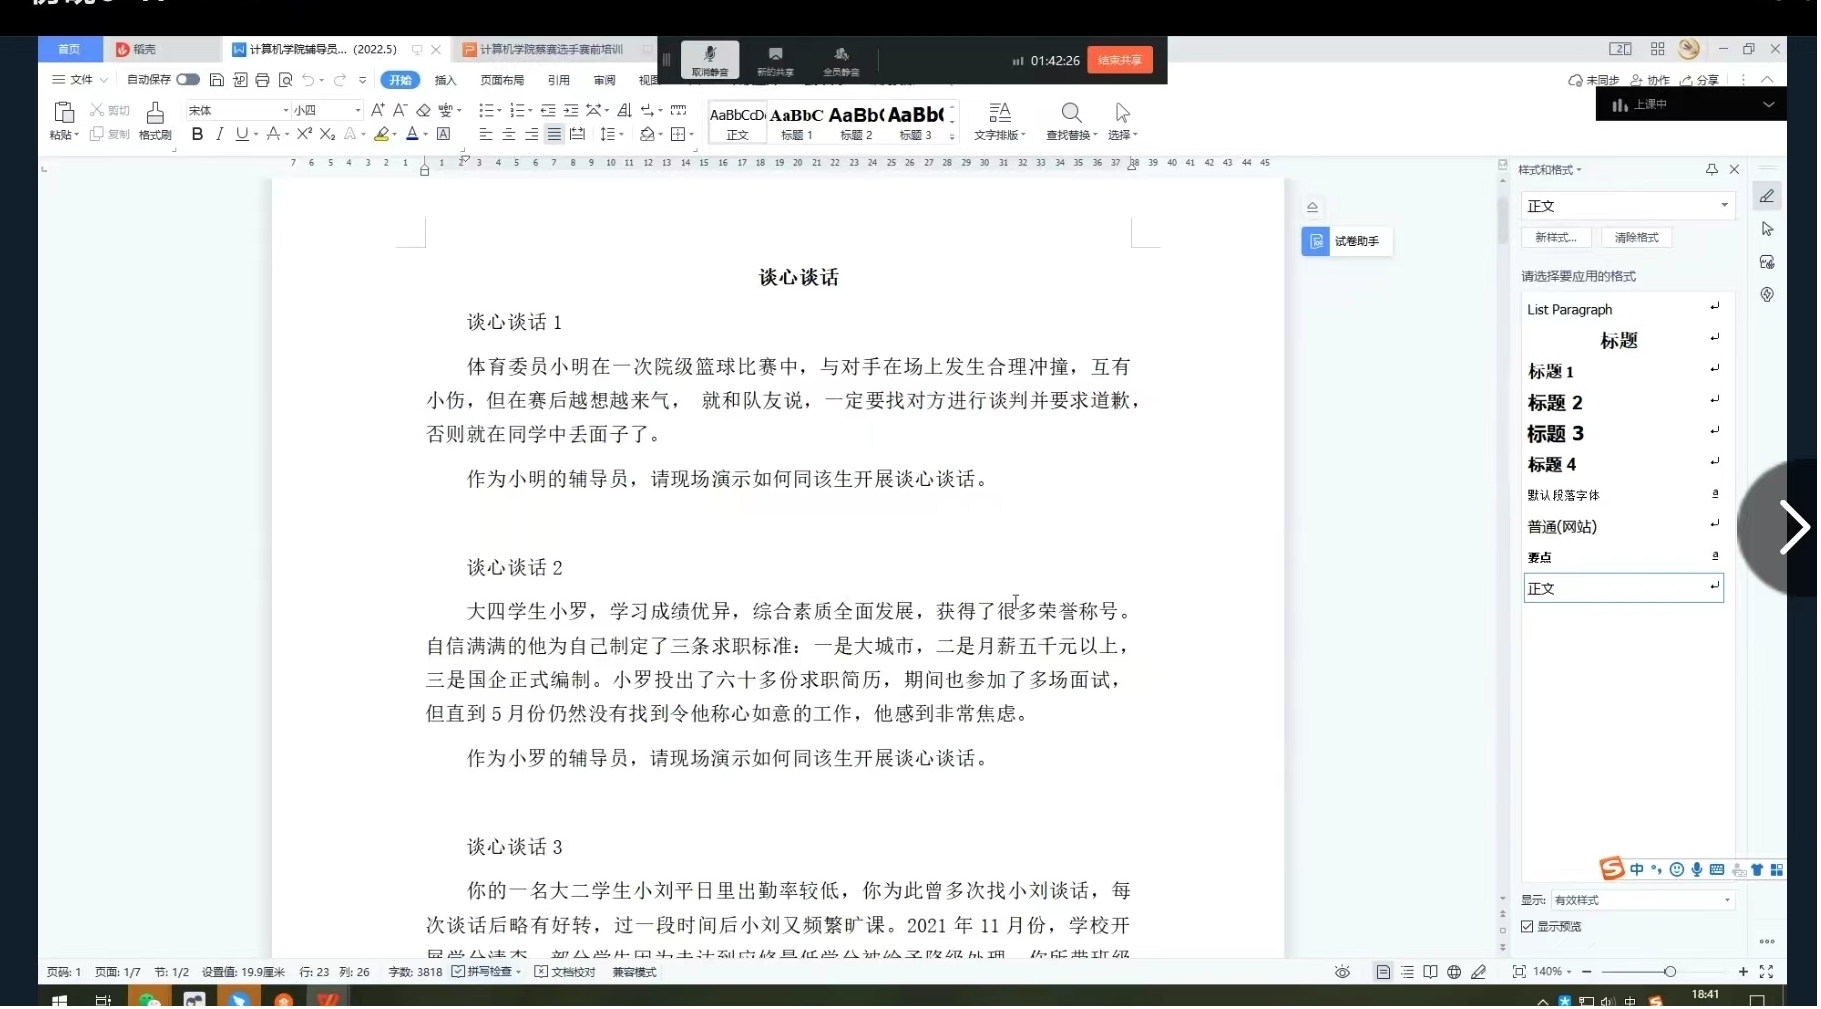Apply Superscript formatting
1821x1009 pixels.
click(x=305, y=134)
